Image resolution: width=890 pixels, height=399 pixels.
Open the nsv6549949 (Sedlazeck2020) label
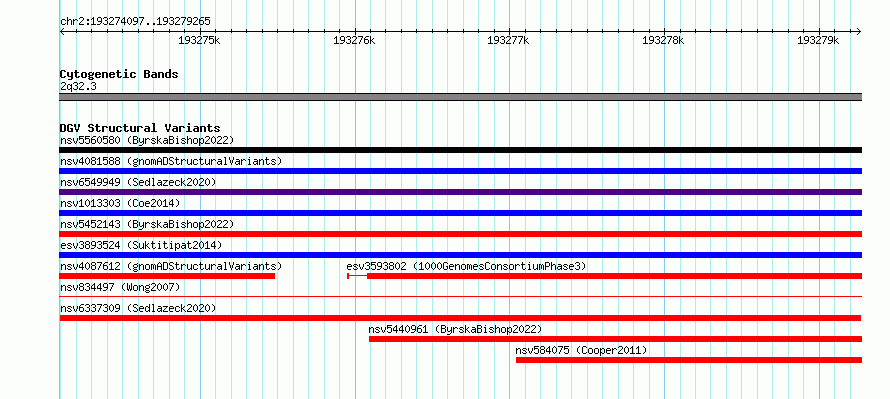click(138, 182)
